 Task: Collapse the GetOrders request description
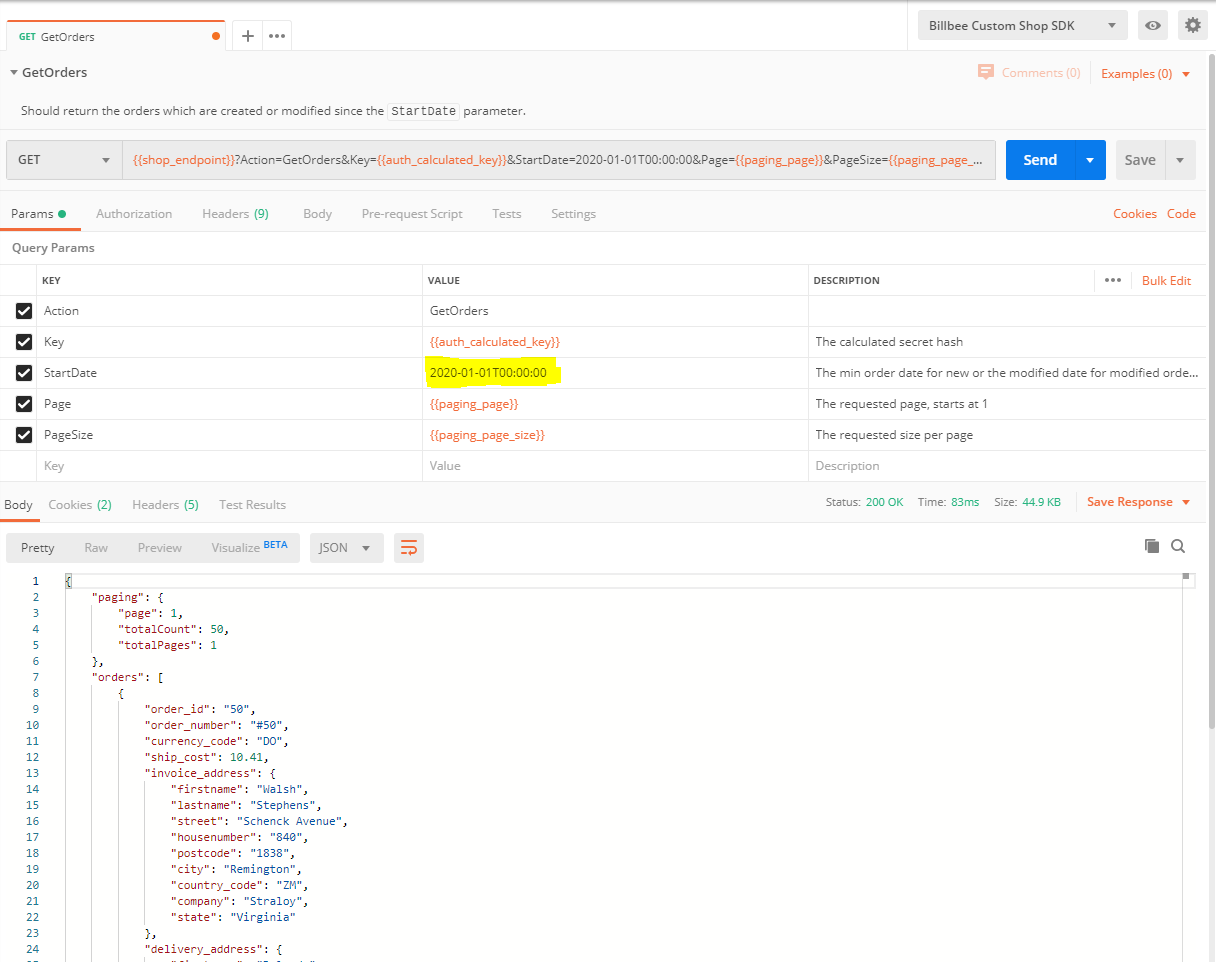(14, 73)
